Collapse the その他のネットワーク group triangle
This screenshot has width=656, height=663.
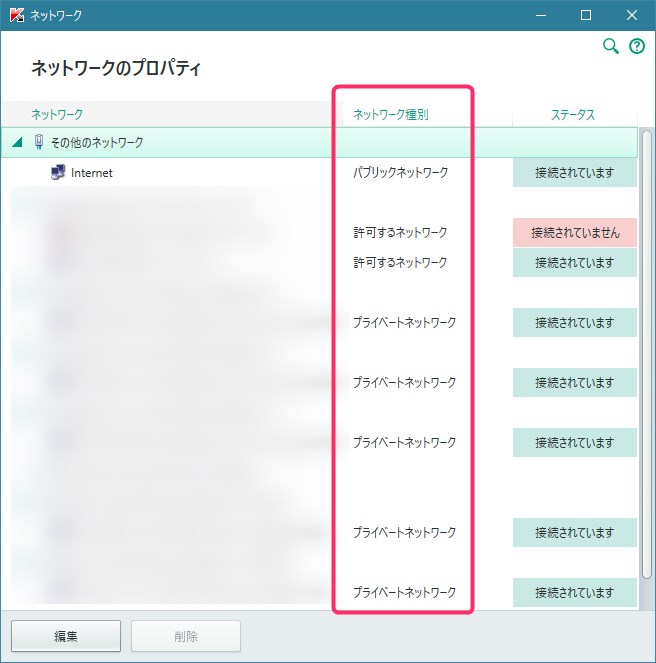(17, 142)
